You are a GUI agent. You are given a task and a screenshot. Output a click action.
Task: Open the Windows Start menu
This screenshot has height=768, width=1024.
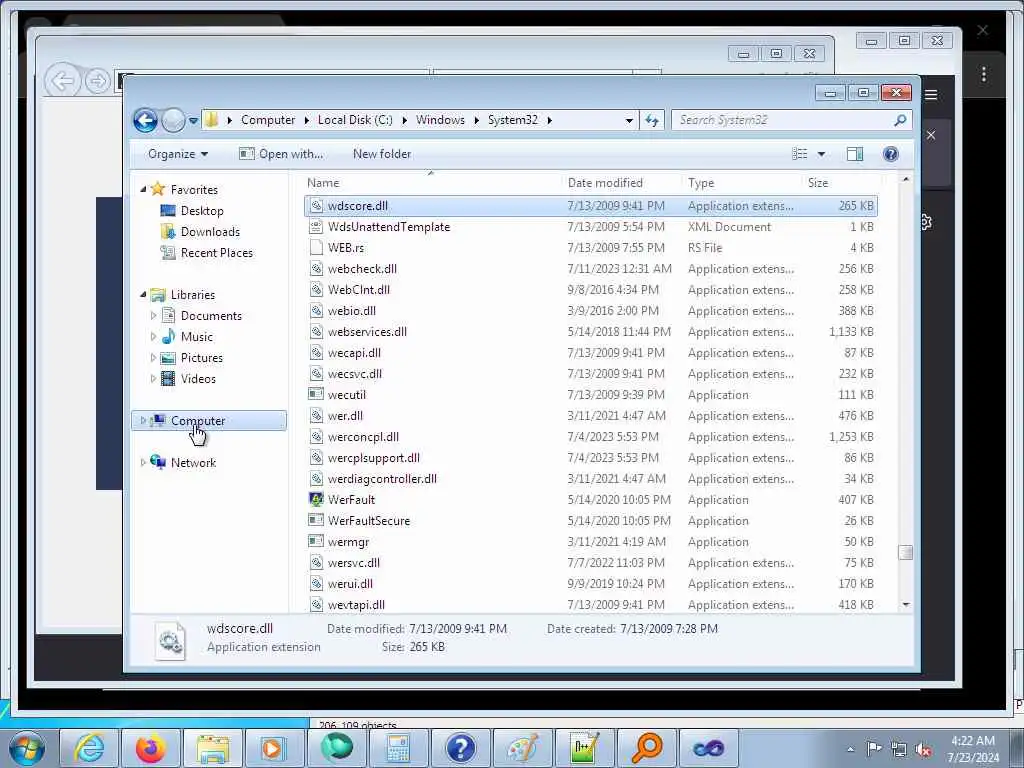tap(27, 748)
